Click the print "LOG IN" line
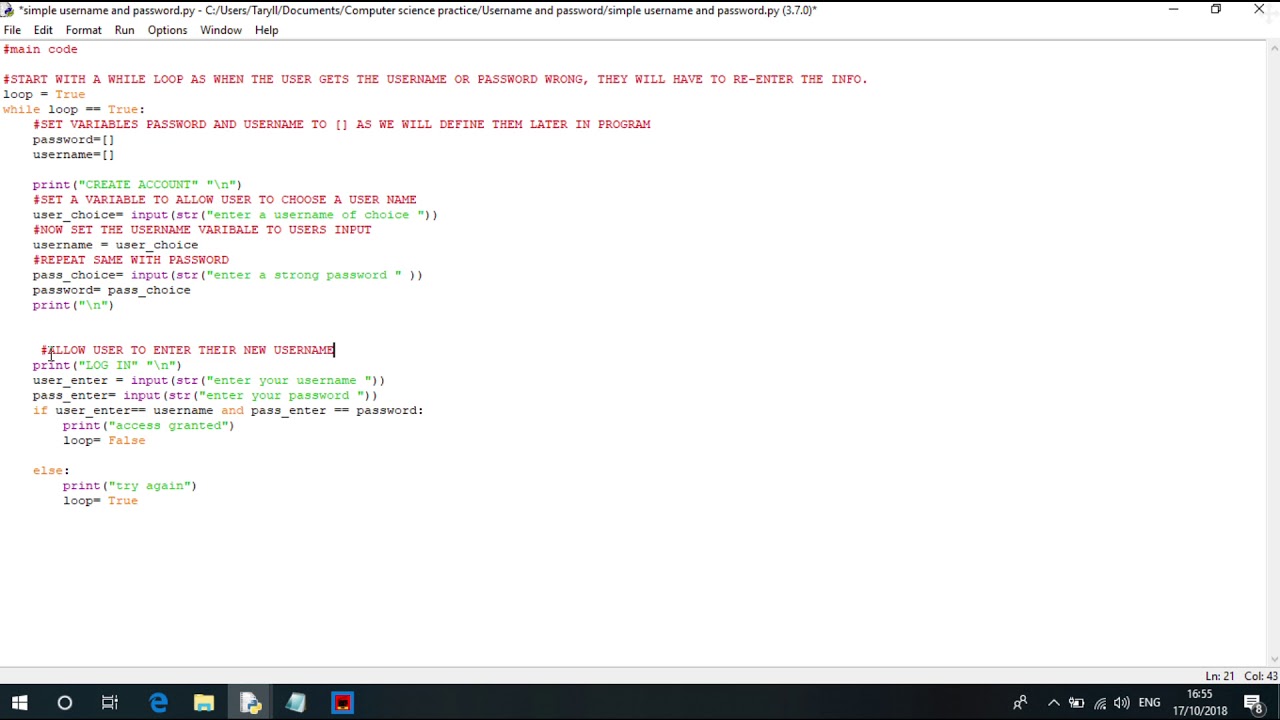 [x=107, y=365]
